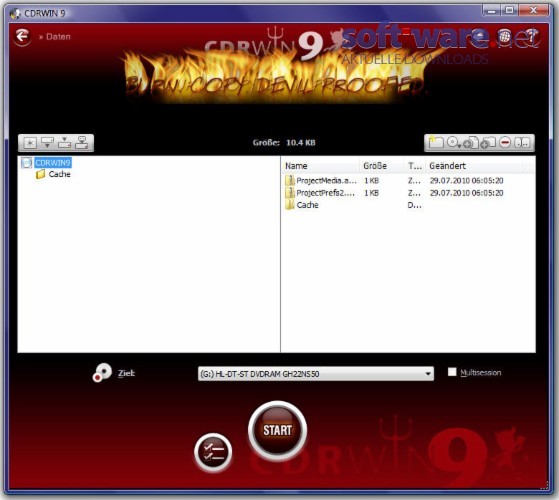Open the Ziel target drive dropdown
The width and height of the screenshot is (559, 500).
316,374
